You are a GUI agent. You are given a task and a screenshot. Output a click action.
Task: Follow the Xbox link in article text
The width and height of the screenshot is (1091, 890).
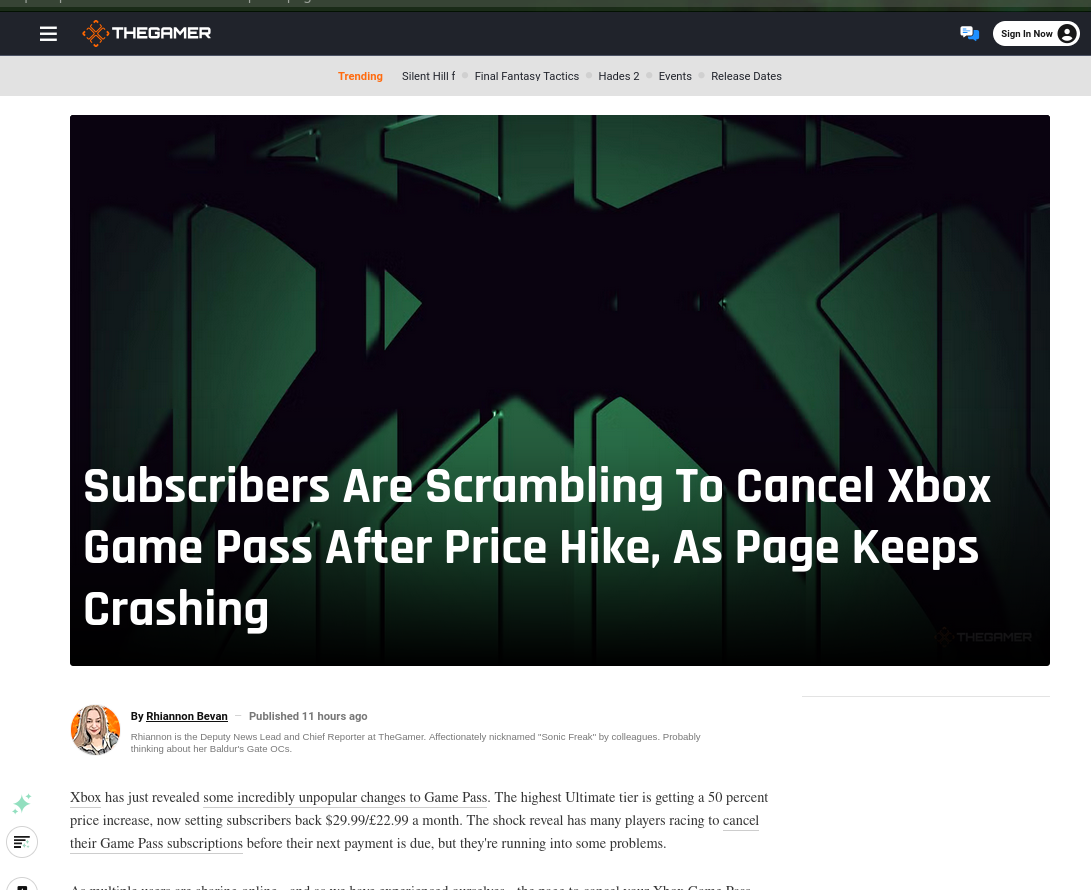86,797
